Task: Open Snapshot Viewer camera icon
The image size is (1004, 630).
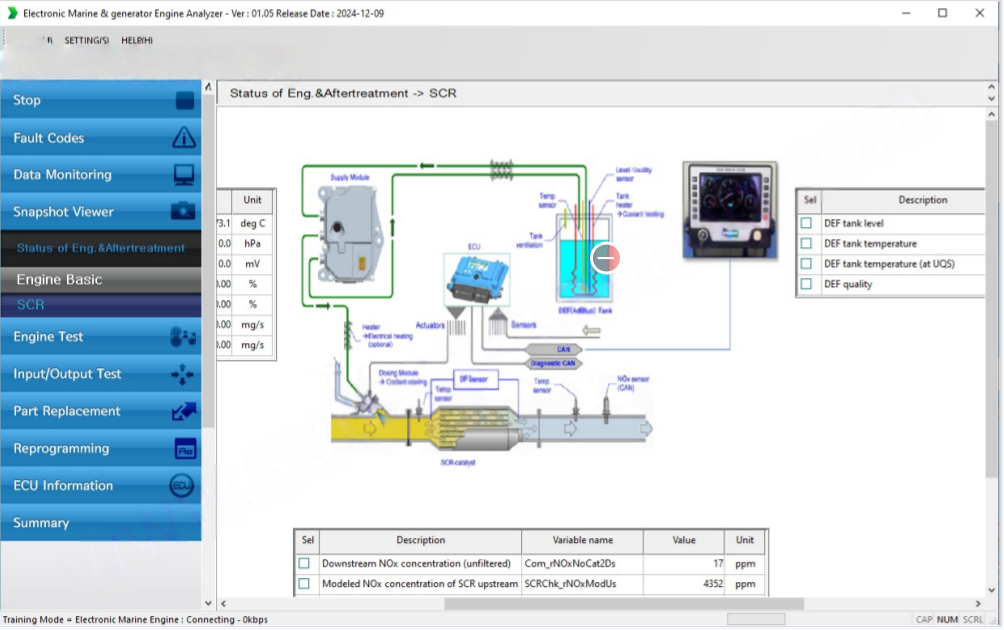Action: click(184, 212)
